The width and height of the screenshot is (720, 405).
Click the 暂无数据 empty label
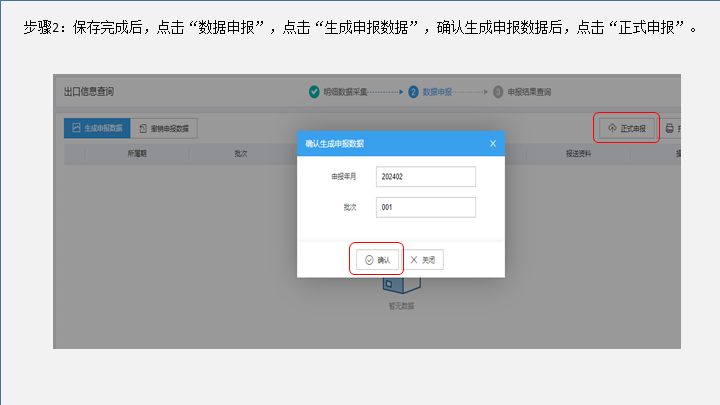(x=401, y=306)
